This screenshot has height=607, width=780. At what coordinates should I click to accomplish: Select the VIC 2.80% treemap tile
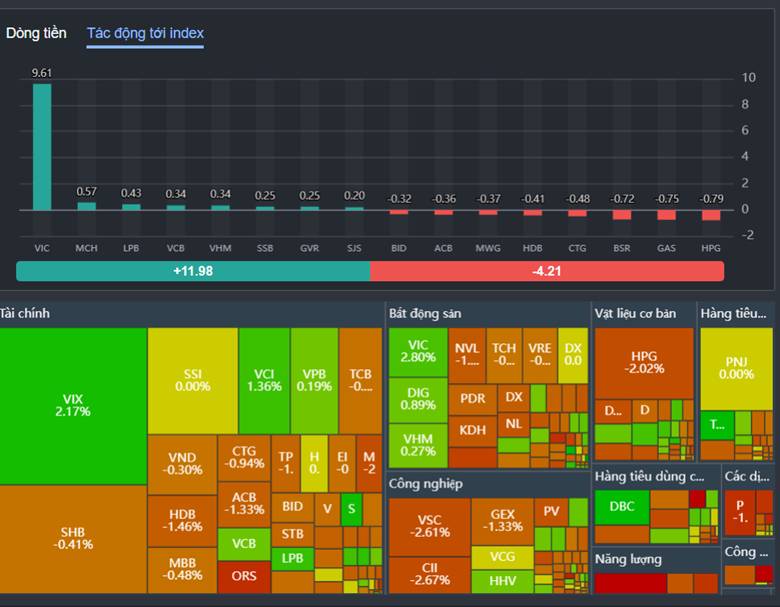(418, 351)
